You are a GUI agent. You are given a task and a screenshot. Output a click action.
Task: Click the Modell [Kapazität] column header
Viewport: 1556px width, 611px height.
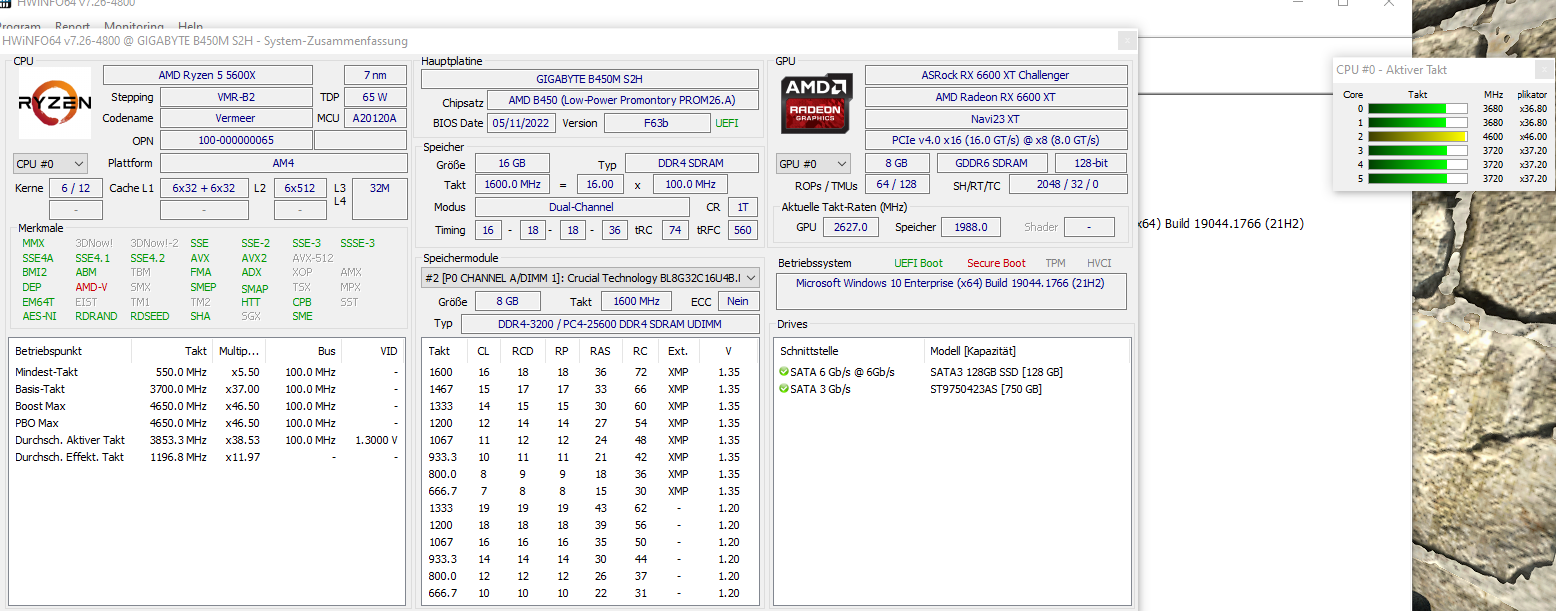tap(1027, 351)
